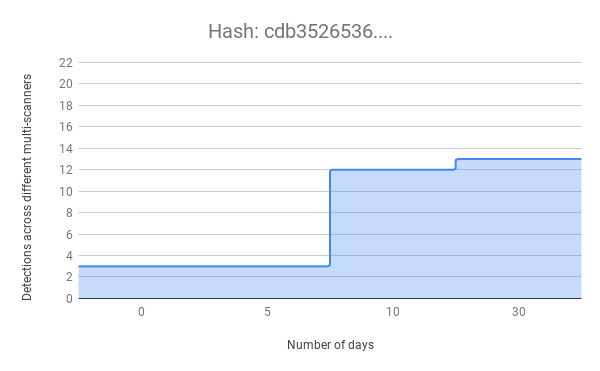The width and height of the screenshot is (600, 371).
Task: Click the blue line segment at value 3
Action: pyautogui.click(x=204, y=266)
